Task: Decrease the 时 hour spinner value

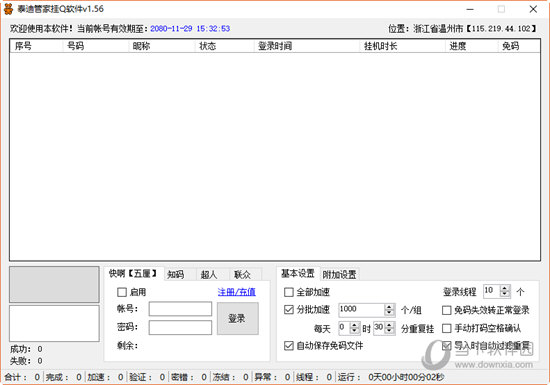Action: point(354,331)
